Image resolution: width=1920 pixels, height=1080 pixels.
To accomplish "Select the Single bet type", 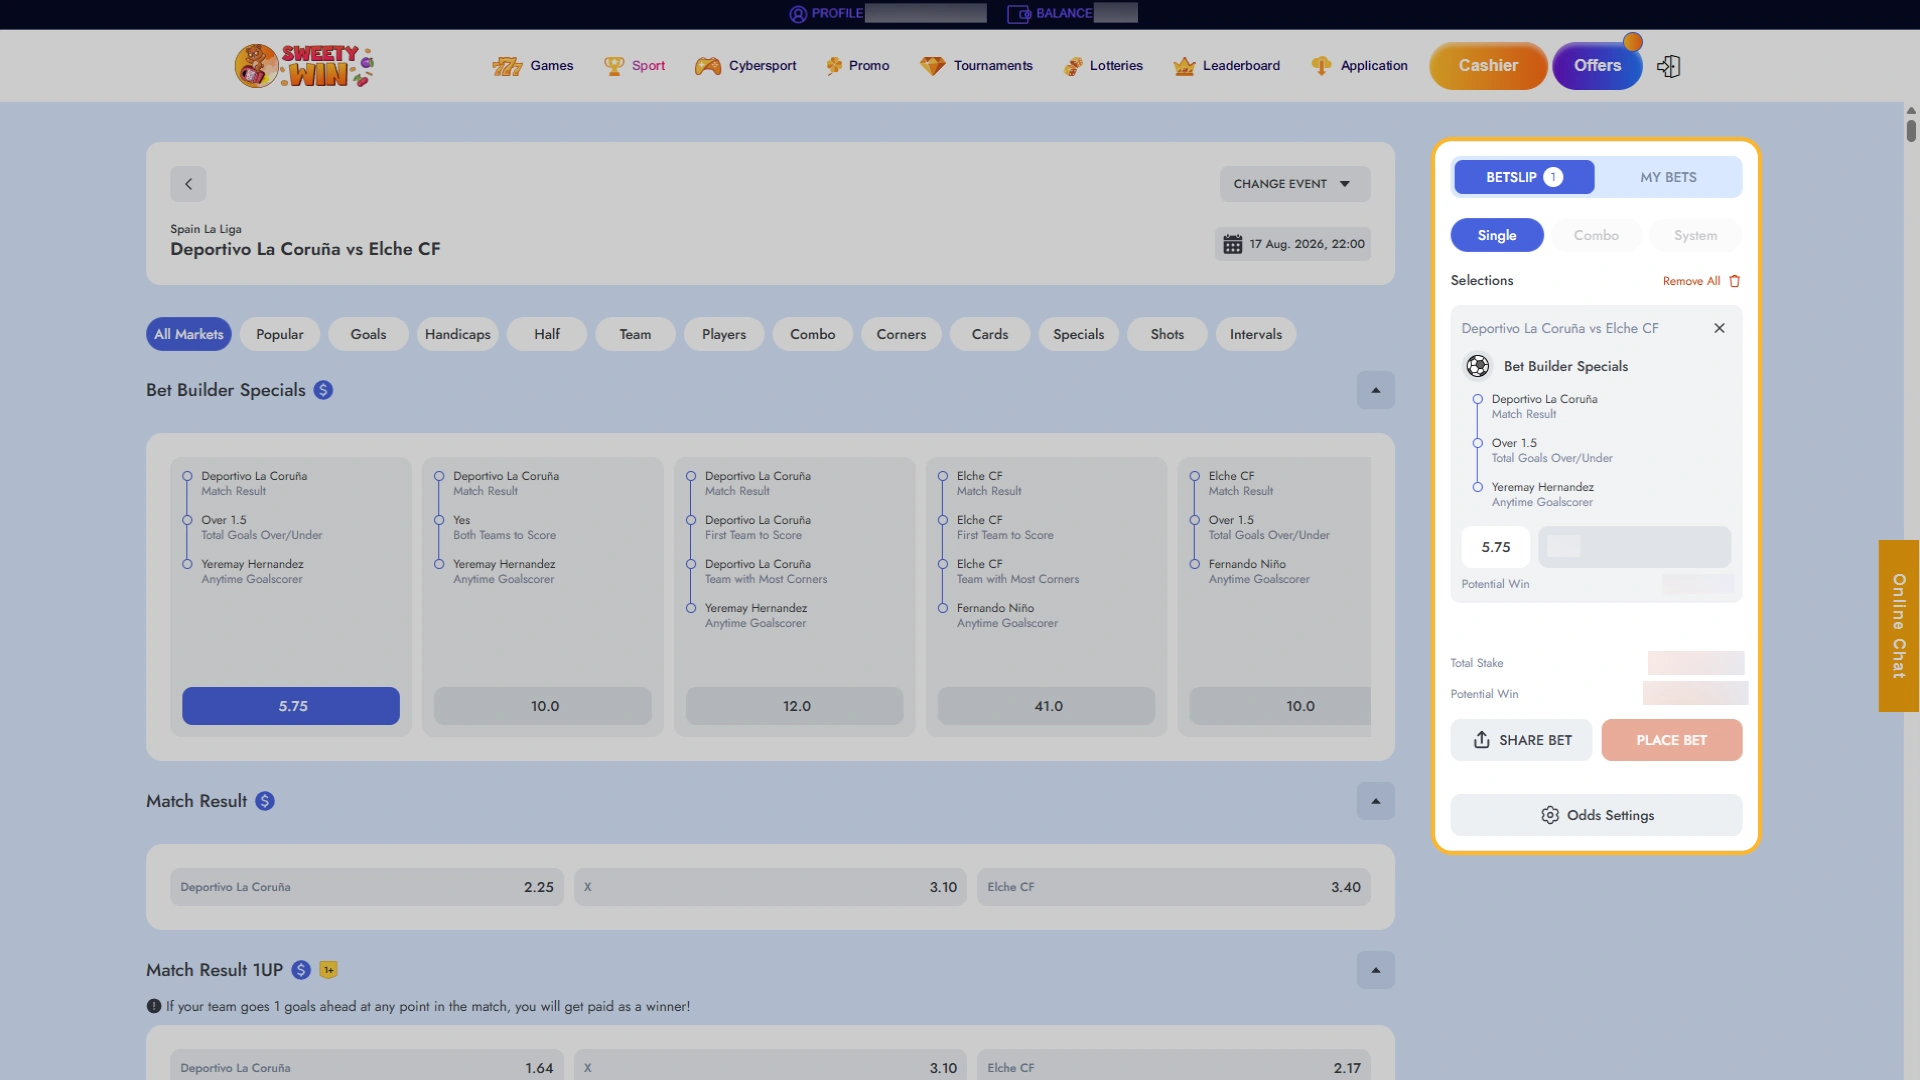I will point(1497,235).
